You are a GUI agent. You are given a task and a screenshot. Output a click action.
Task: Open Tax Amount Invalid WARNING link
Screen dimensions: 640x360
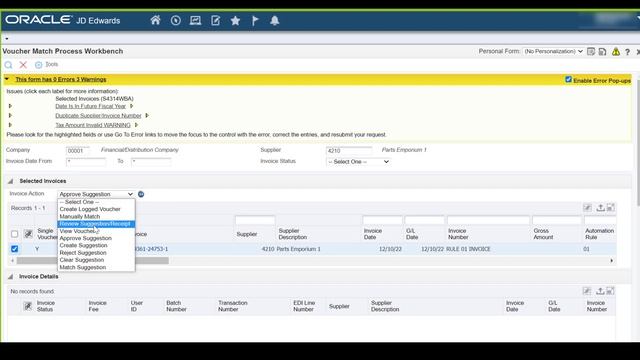coord(93,125)
